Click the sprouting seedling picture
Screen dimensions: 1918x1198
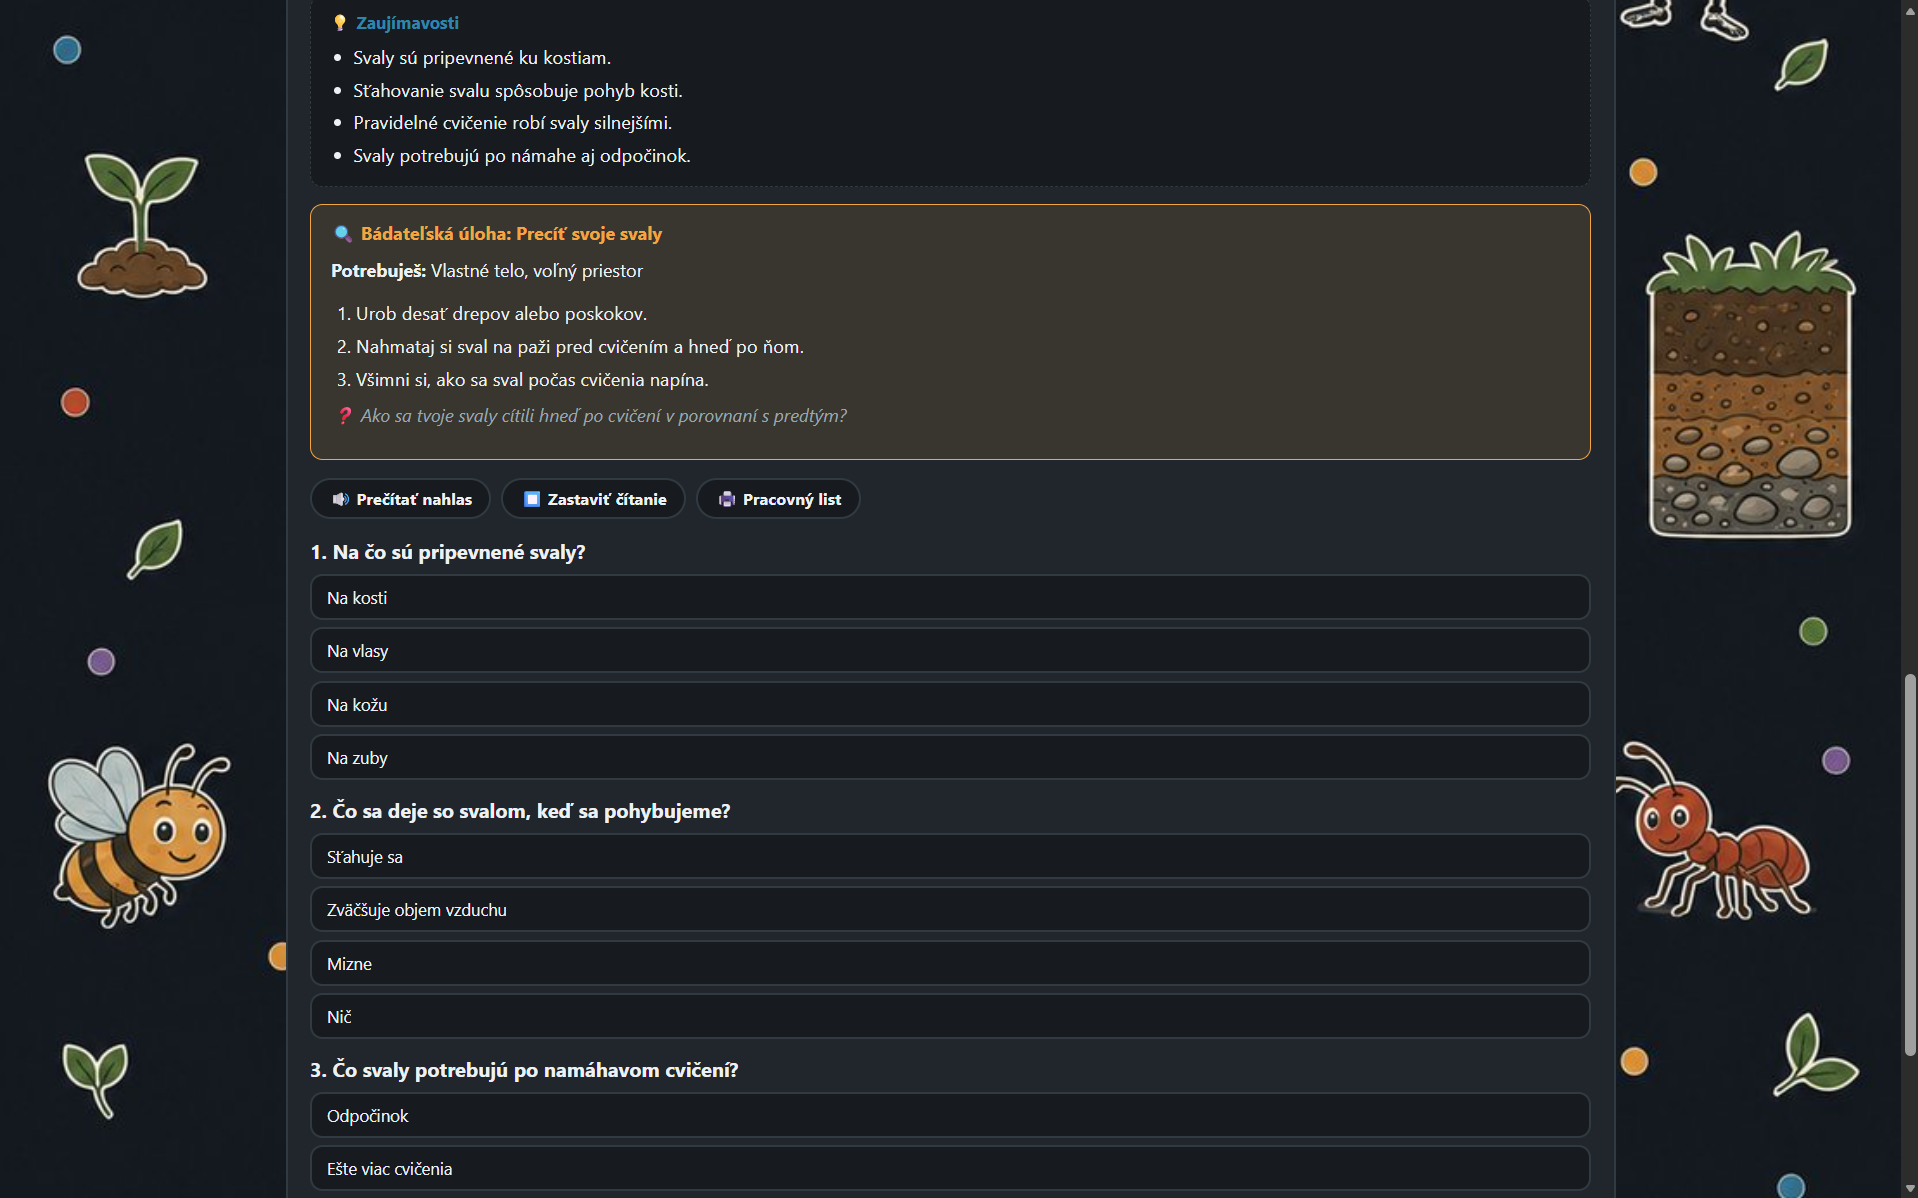(x=142, y=225)
